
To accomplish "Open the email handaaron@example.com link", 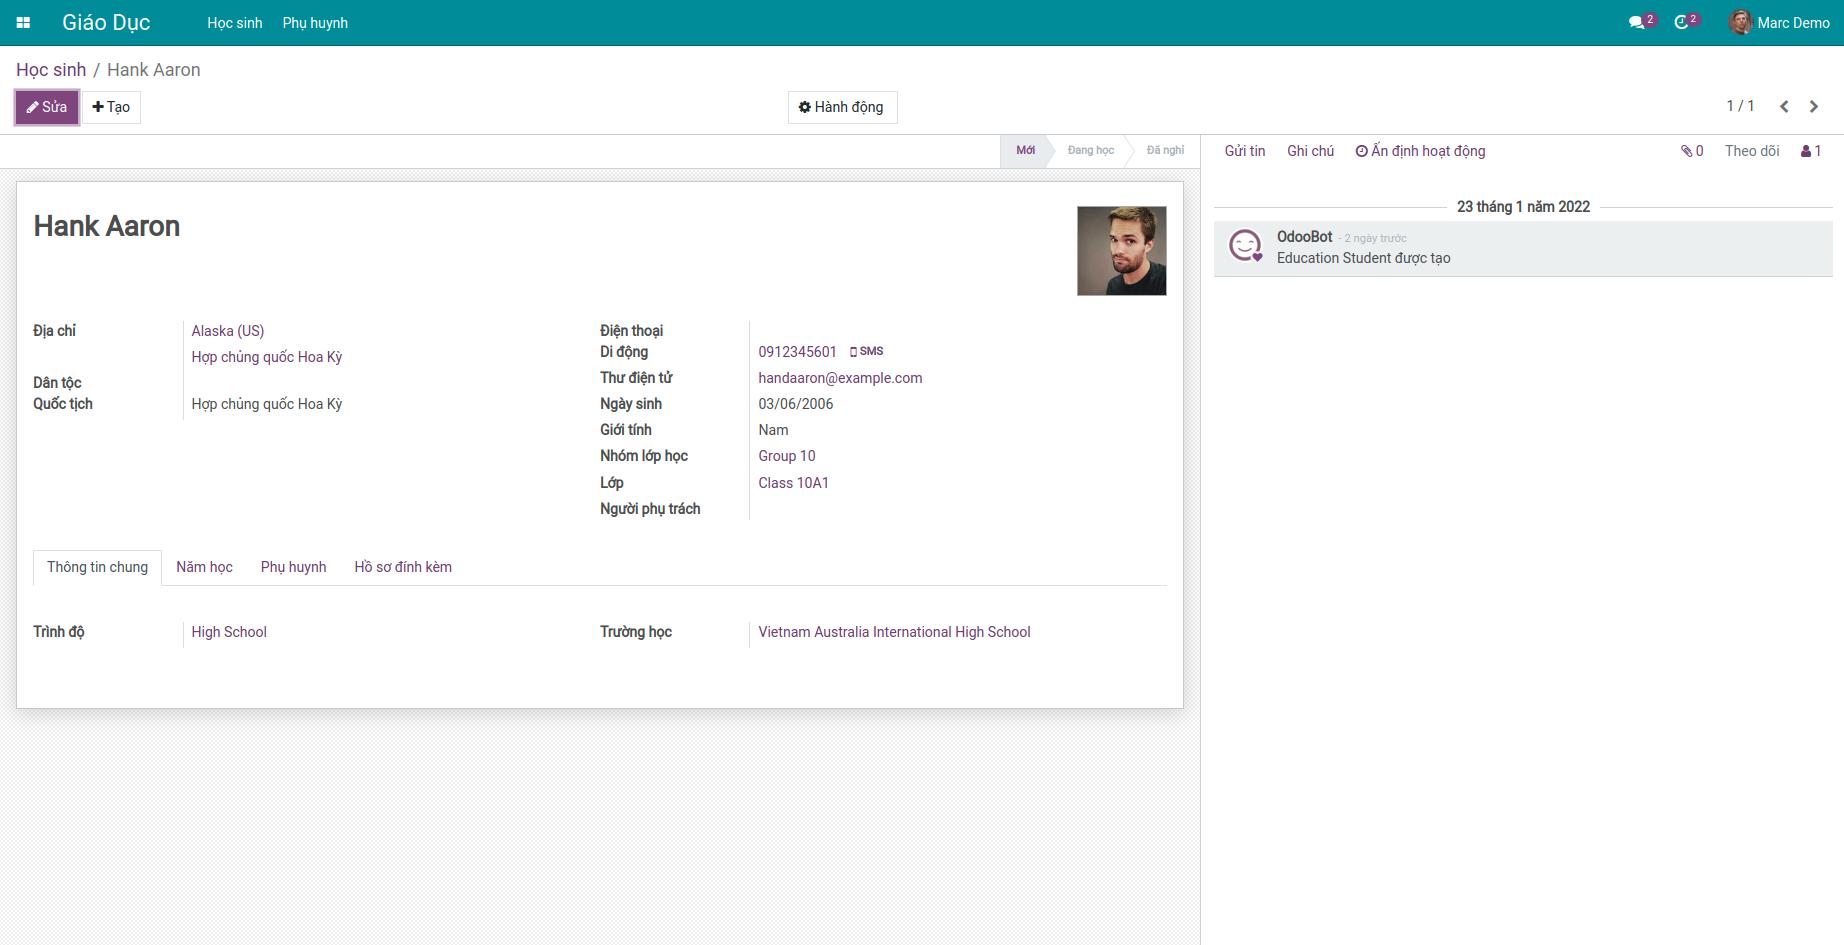I will (840, 378).
